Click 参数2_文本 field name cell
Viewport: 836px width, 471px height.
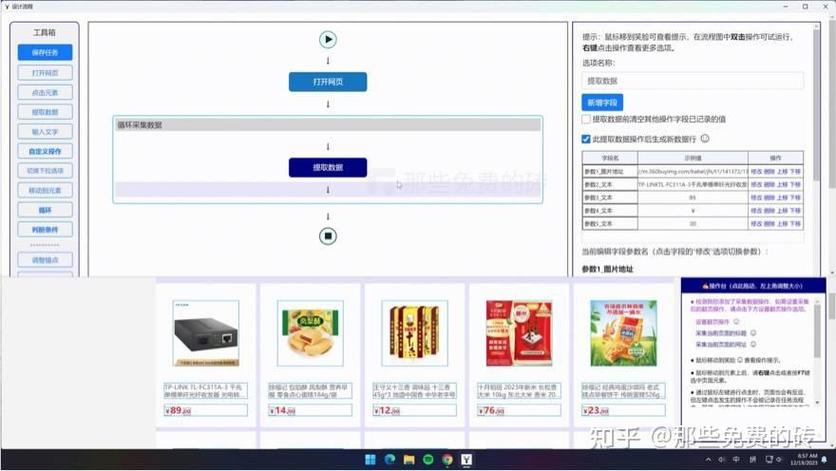(x=610, y=185)
